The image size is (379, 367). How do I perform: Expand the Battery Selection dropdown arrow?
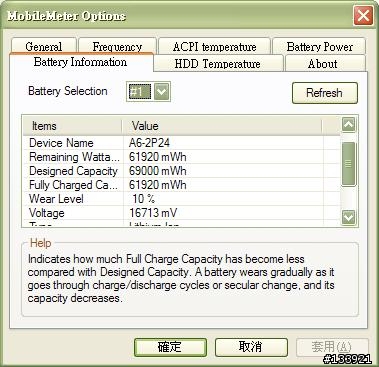(x=162, y=91)
